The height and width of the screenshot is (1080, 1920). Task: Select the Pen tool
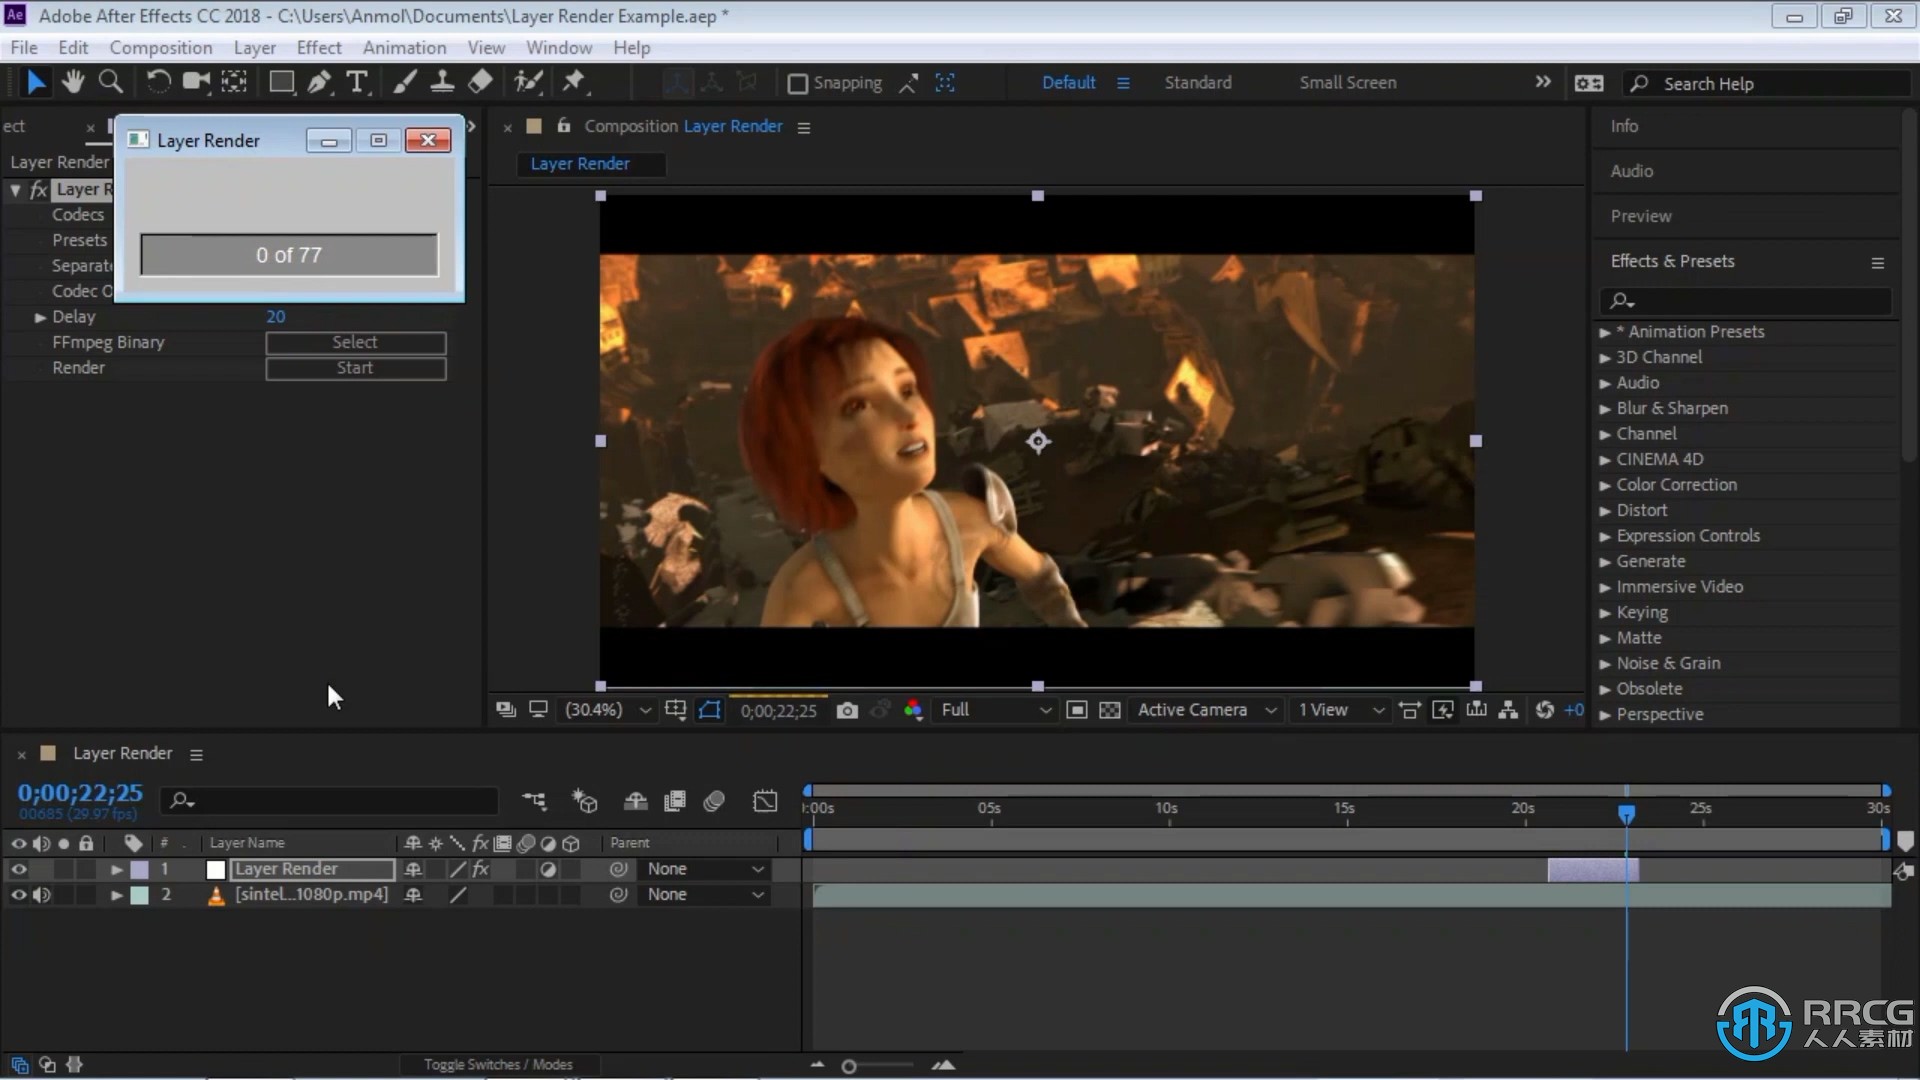click(x=319, y=82)
